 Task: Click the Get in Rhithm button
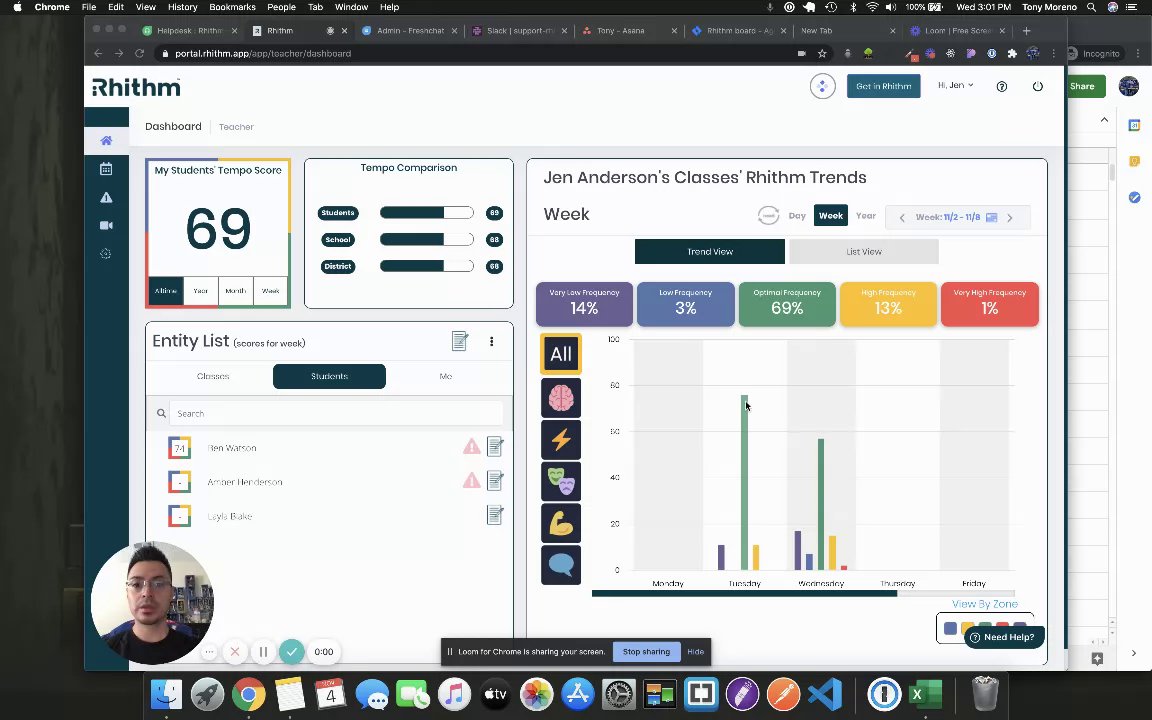883,86
